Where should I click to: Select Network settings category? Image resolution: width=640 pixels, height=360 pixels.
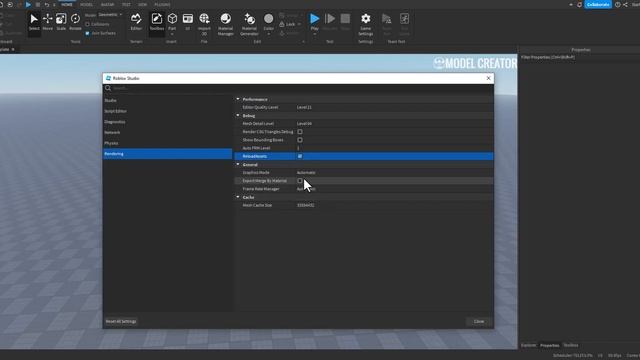(x=167, y=132)
